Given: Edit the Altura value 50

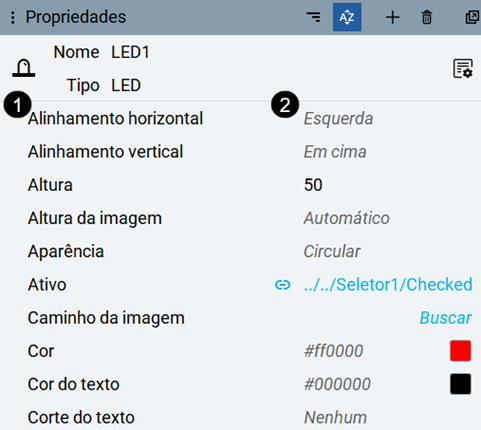Looking at the screenshot, I should (313, 185).
